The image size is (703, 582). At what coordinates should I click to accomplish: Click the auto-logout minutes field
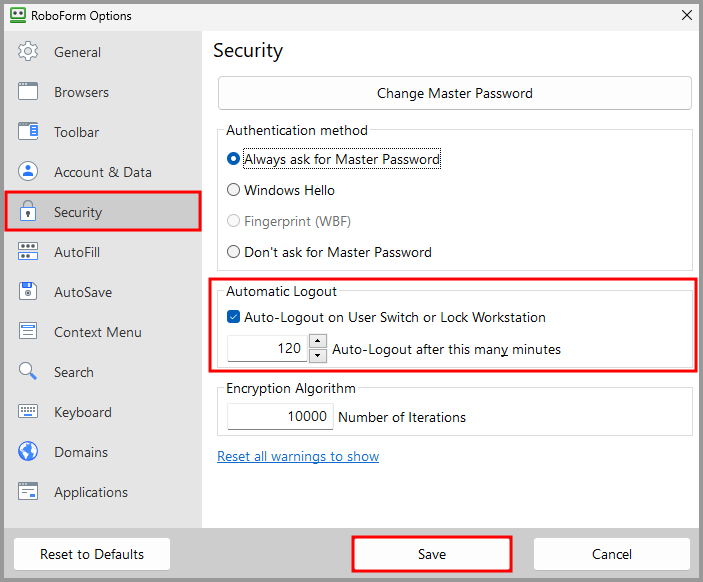pyautogui.click(x=267, y=348)
